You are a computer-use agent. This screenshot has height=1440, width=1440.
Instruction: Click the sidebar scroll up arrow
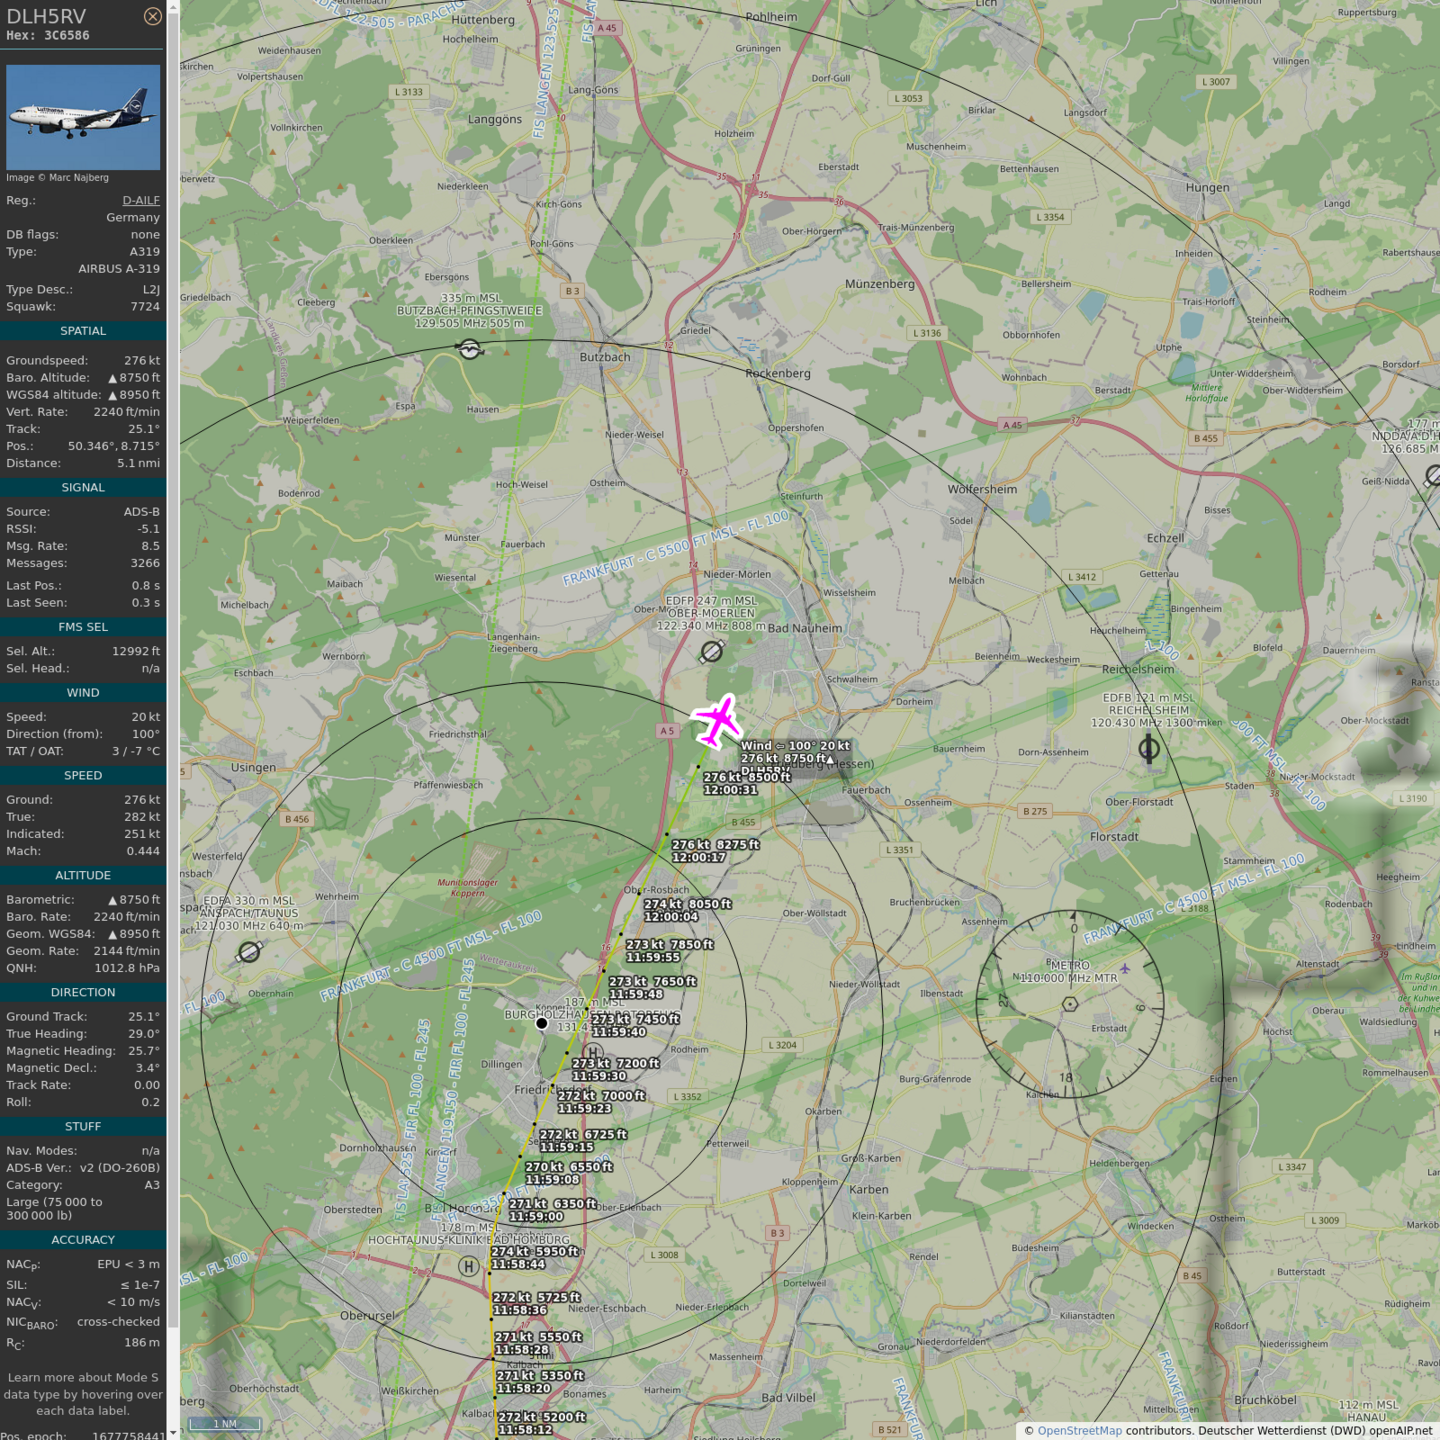coord(173,7)
